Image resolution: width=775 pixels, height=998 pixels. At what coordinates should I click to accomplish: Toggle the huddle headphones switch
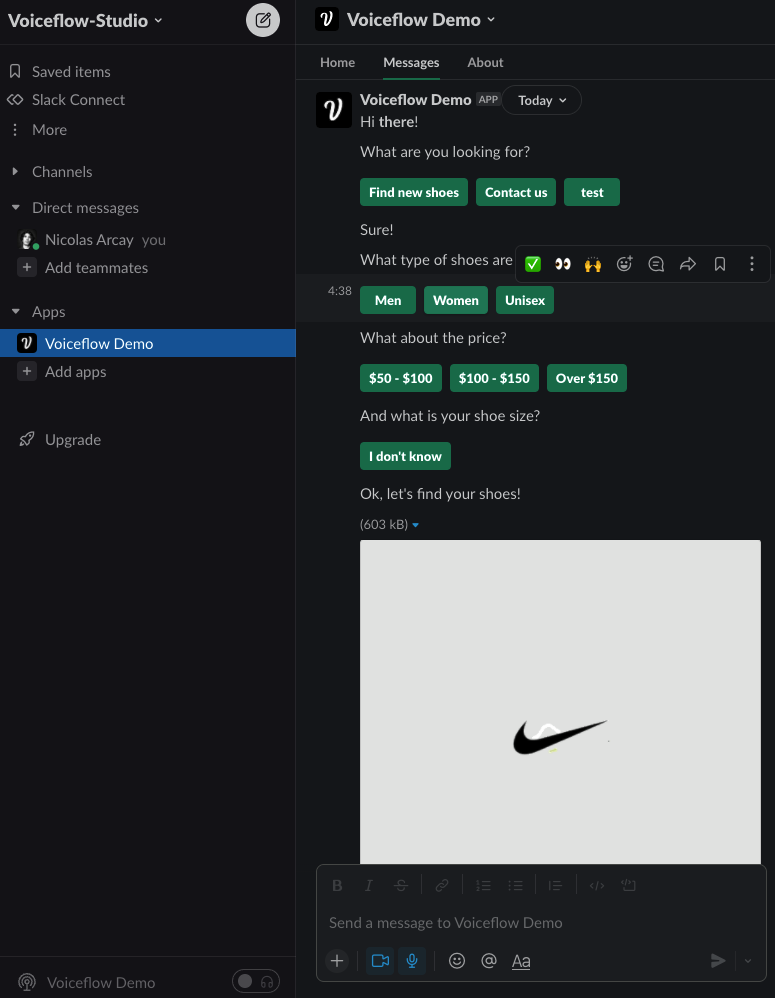256,981
